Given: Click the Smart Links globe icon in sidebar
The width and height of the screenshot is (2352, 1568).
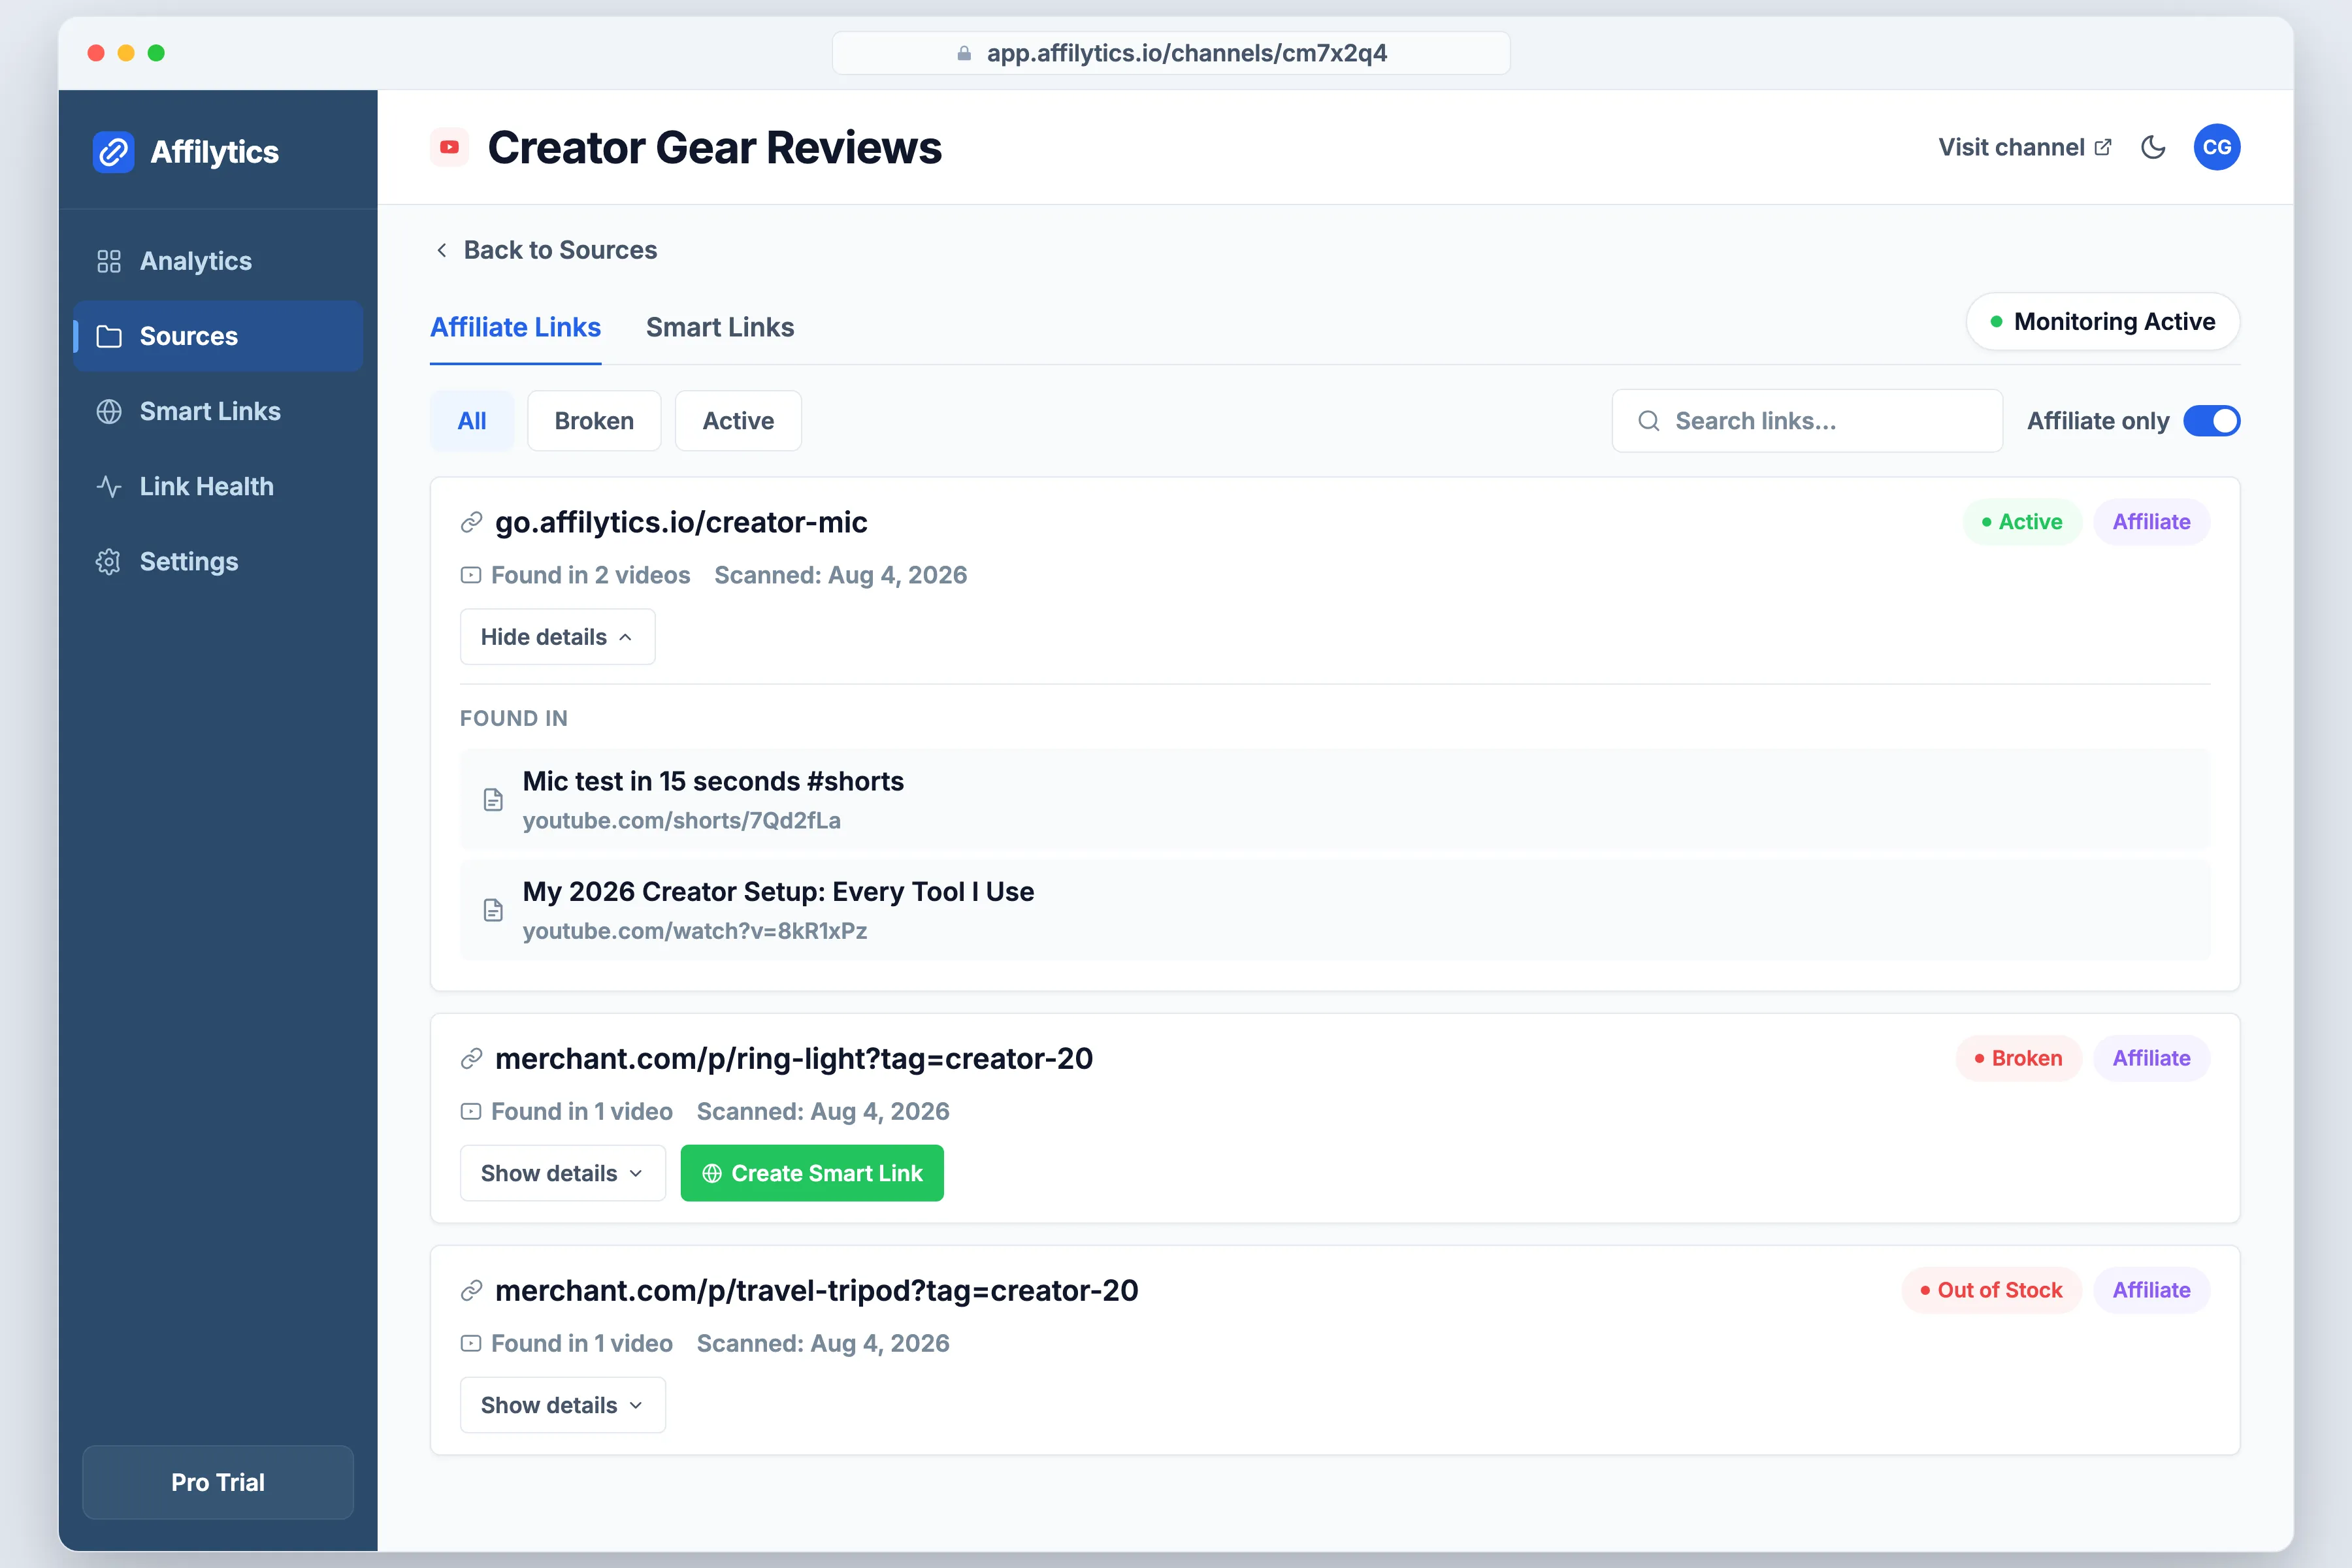Looking at the screenshot, I should [x=109, y=411].
